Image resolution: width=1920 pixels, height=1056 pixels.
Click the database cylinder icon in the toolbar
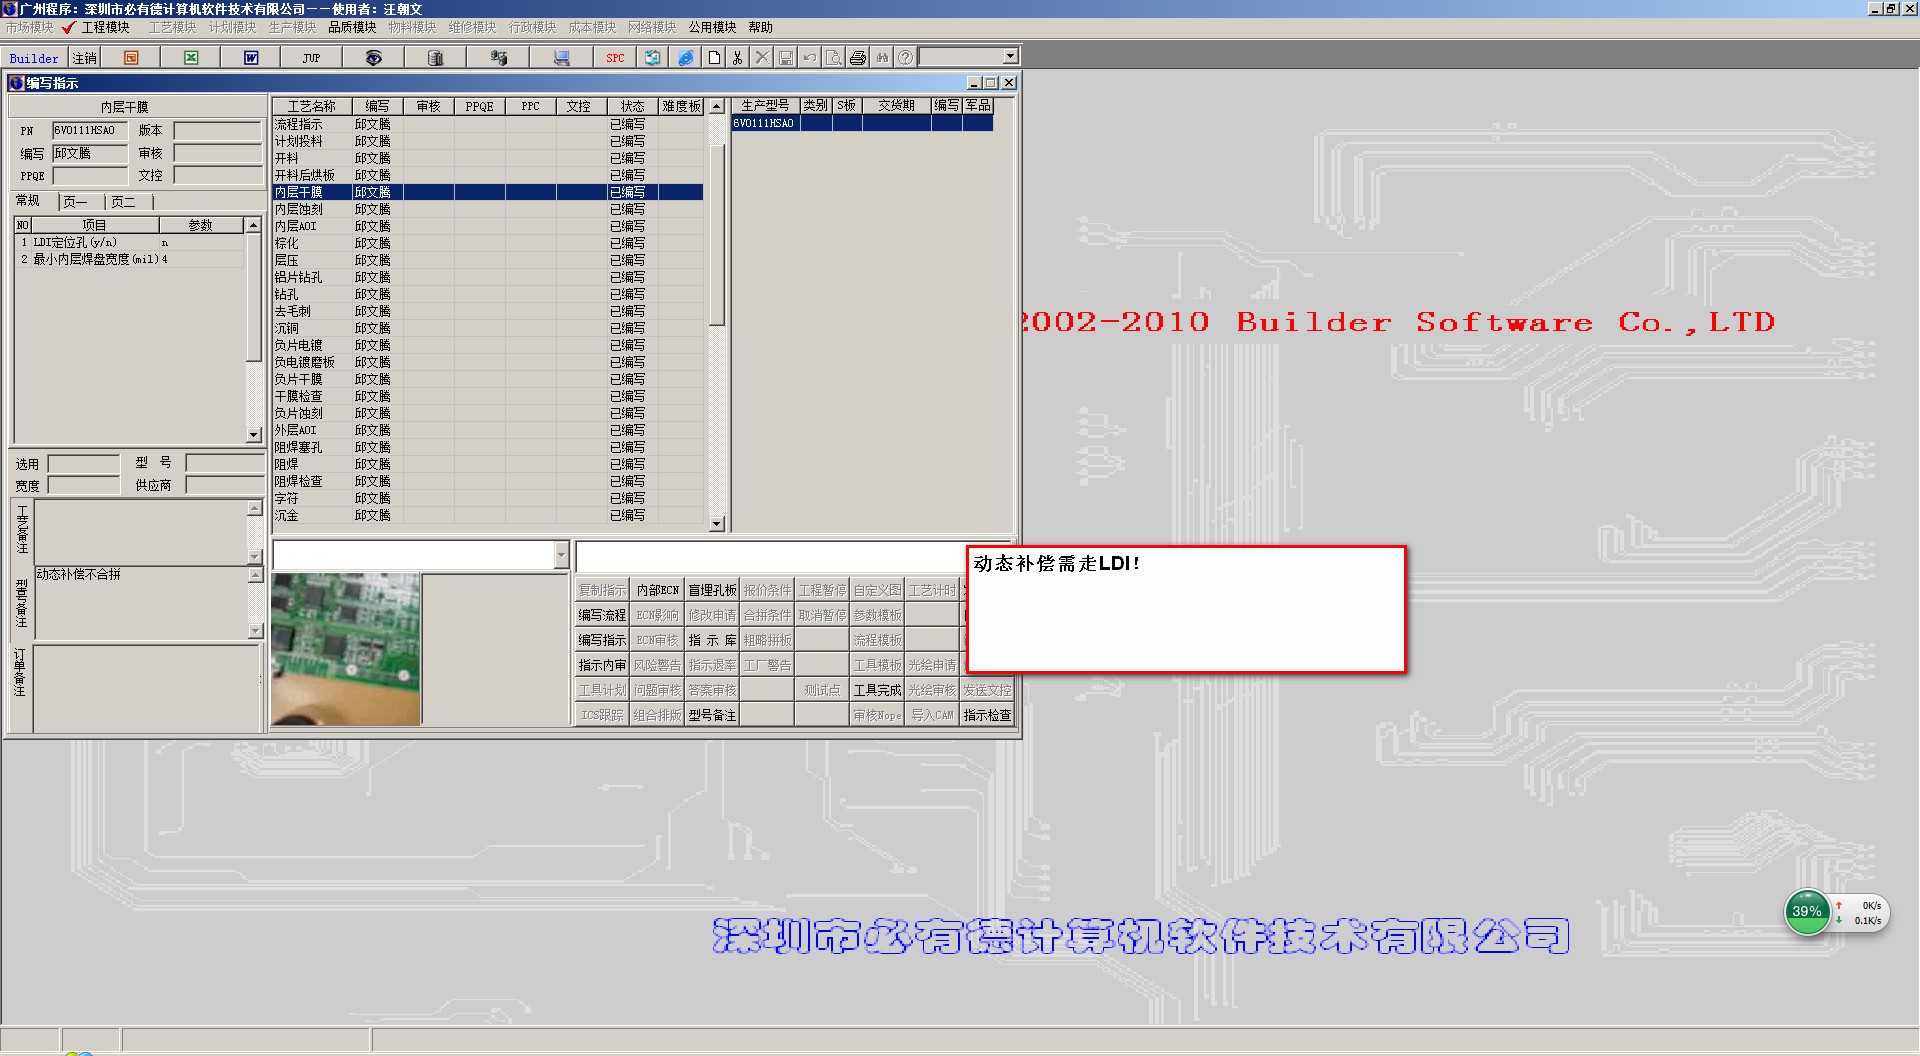[435, 58]
